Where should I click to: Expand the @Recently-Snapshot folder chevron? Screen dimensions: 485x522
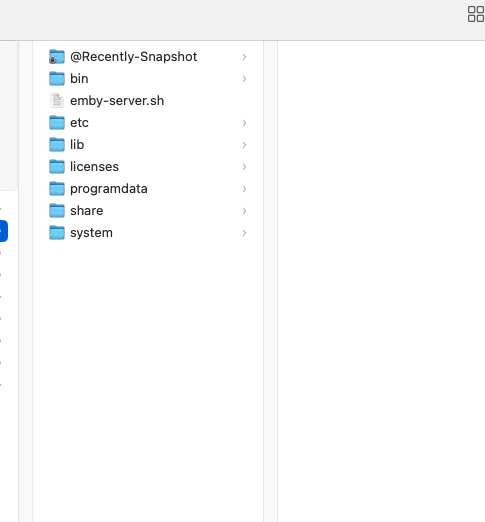(x=244, y=57)
